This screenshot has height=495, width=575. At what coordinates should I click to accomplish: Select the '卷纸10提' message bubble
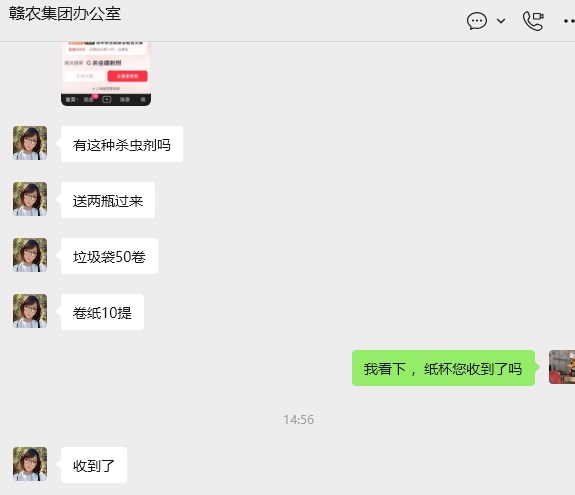point(102,312)
